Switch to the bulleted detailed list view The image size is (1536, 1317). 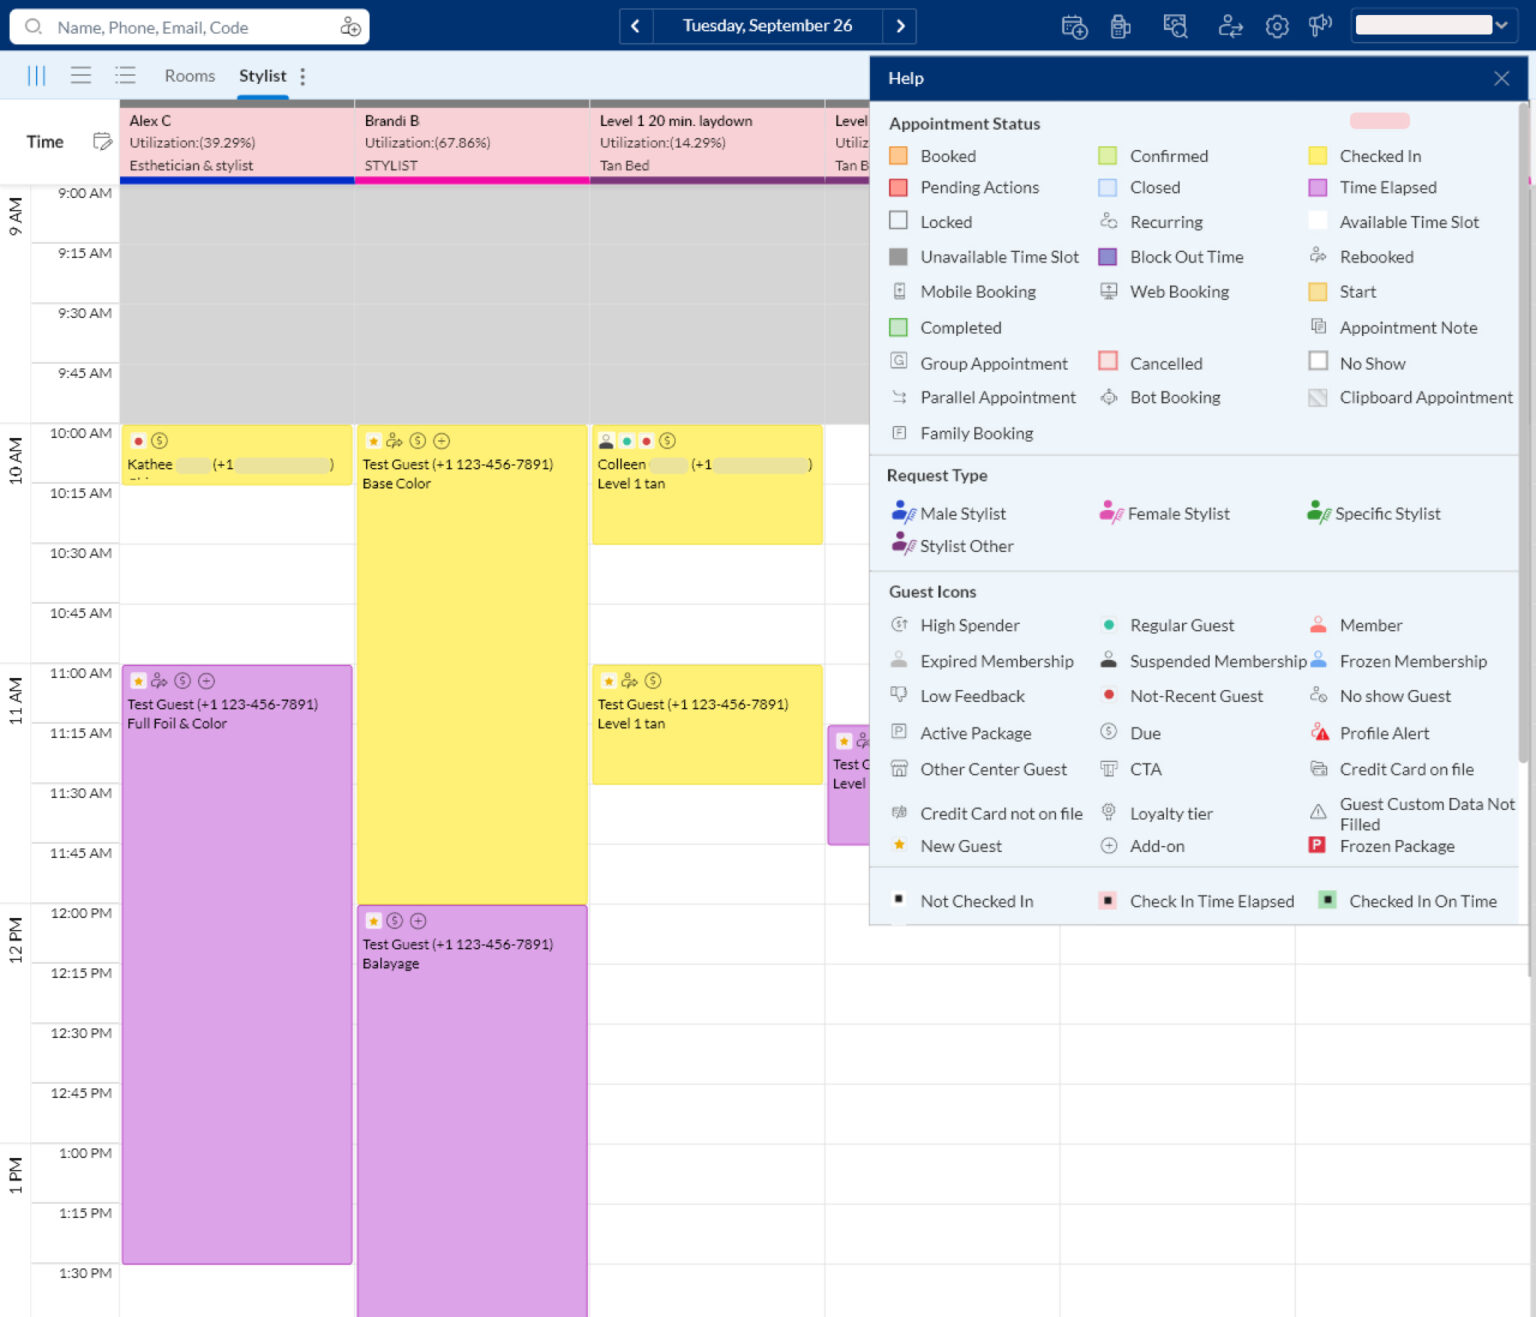125,76
